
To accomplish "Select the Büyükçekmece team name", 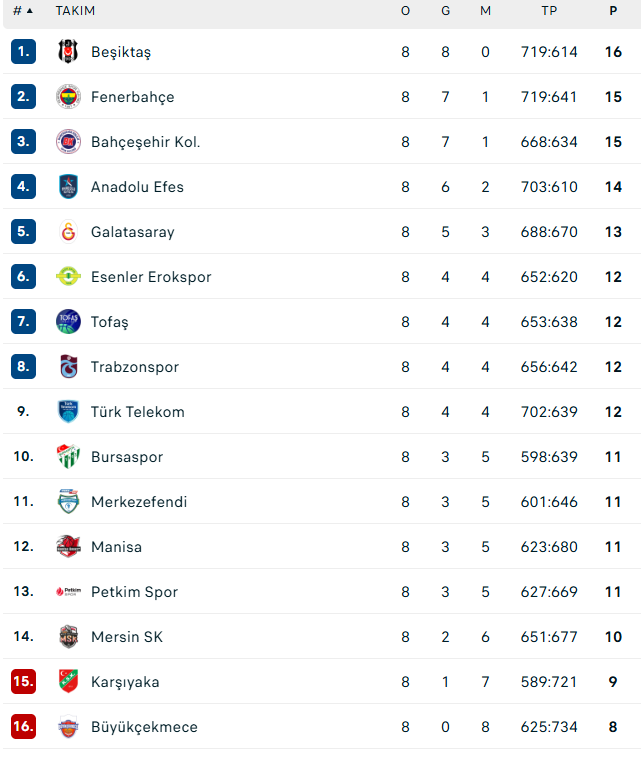I will click(x=144, y=727).
